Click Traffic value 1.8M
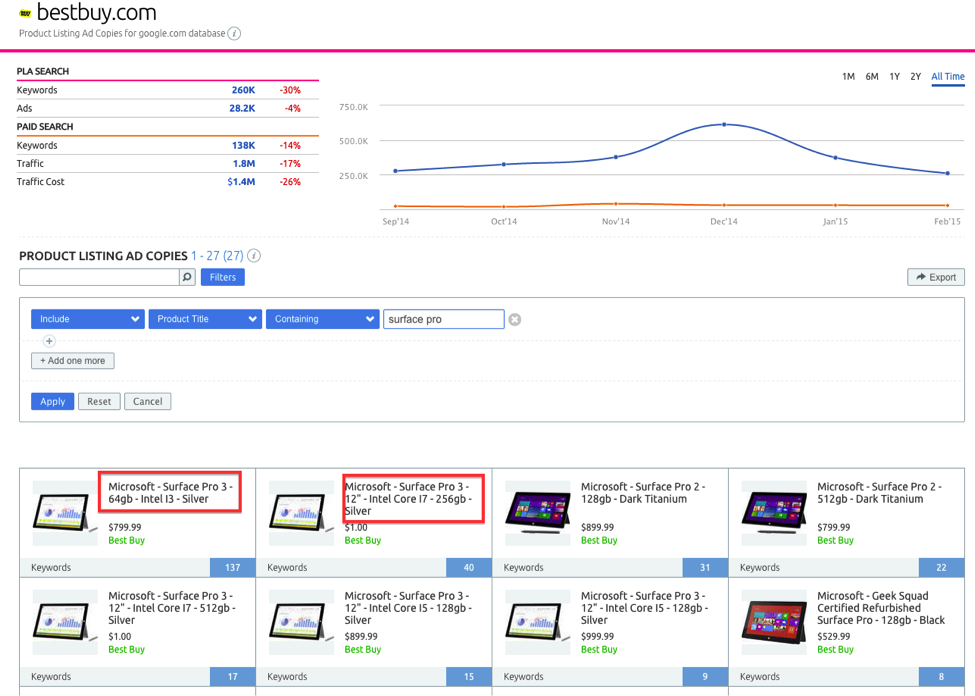This screenshot has width=975, height=696. pyautogui.click(x=244, y=164)
